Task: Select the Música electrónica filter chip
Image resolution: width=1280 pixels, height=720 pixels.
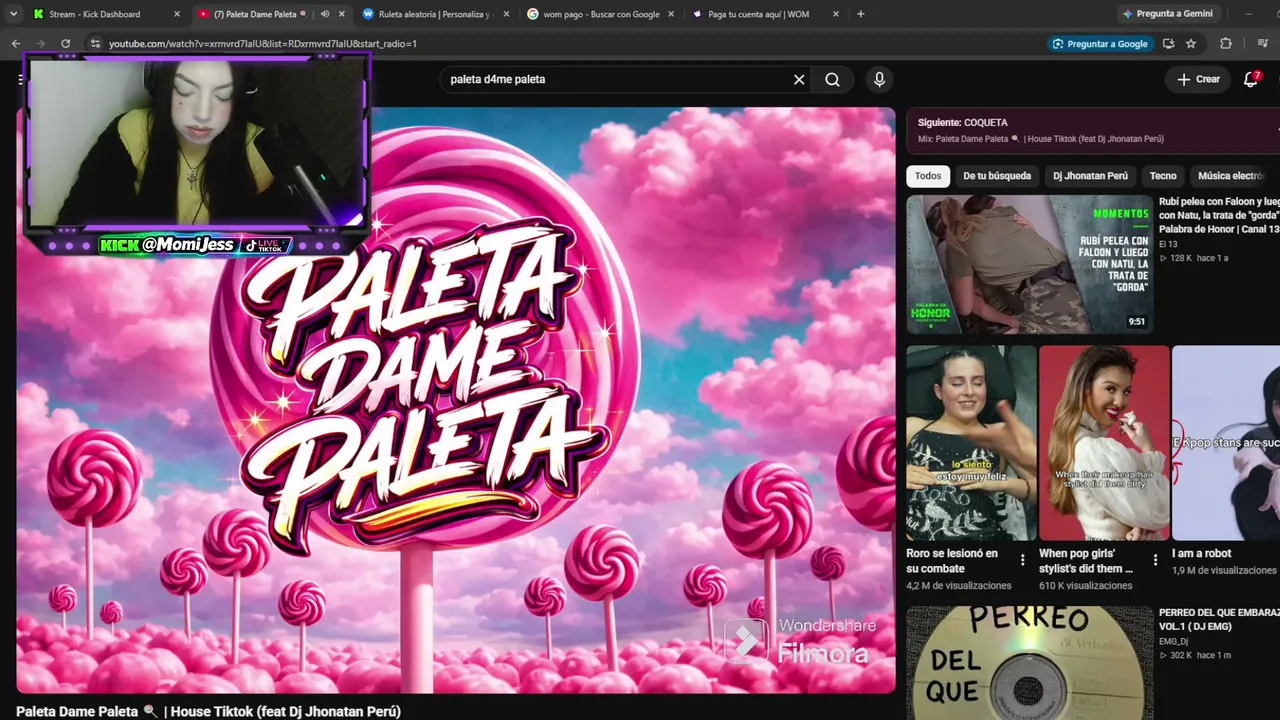Action: tap(1235, 176)
